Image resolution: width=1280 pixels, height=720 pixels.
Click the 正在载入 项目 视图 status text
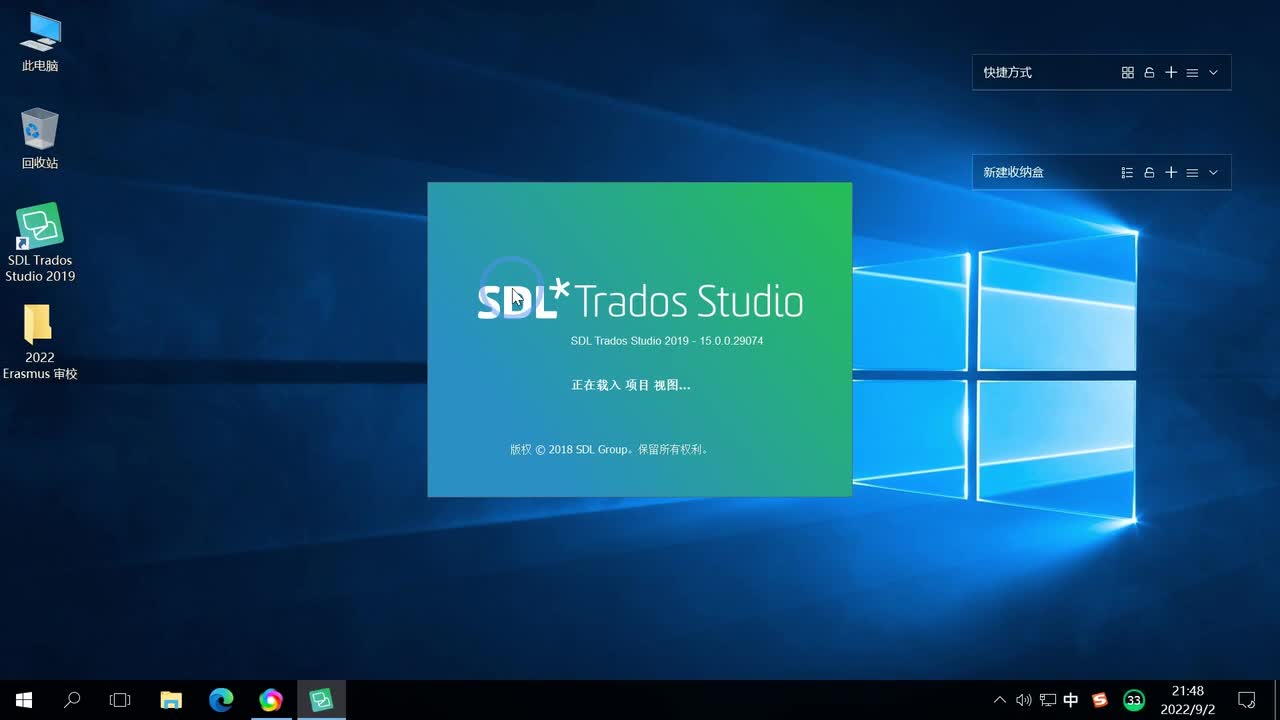click(630, 385)
